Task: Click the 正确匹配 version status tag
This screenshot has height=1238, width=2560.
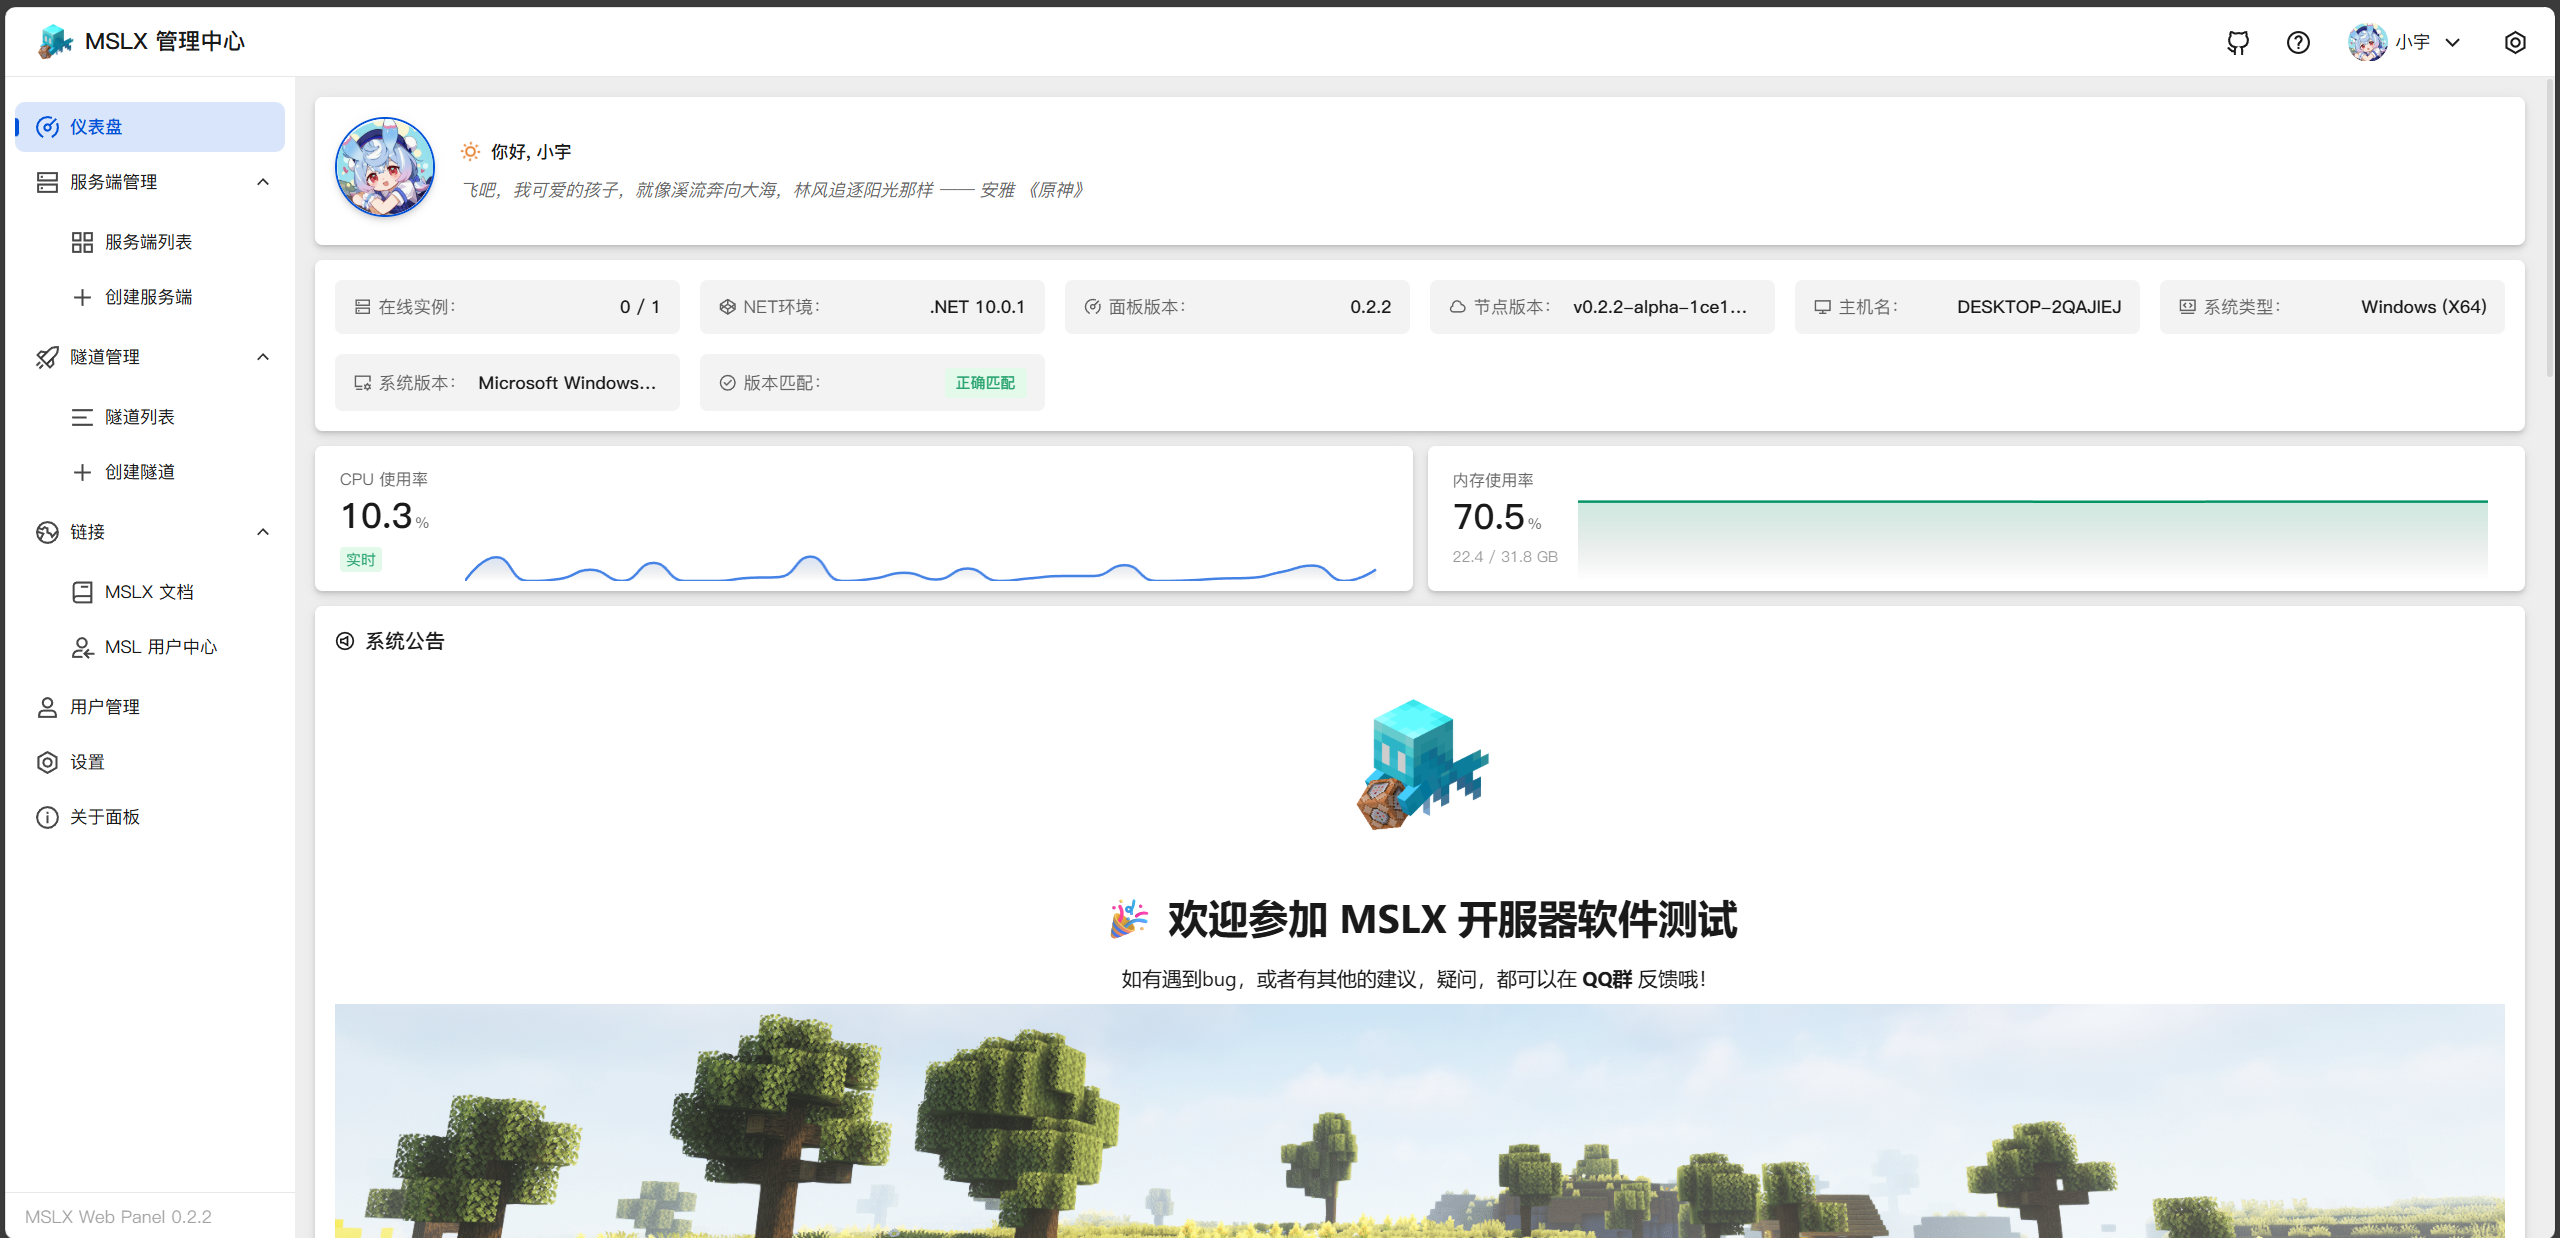Action: 984,383
